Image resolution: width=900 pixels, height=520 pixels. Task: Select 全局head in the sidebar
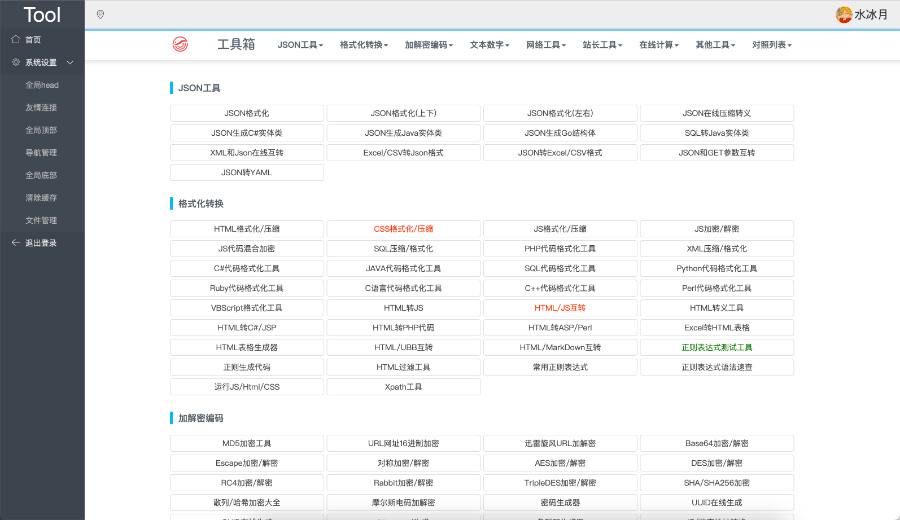[41, 85]
